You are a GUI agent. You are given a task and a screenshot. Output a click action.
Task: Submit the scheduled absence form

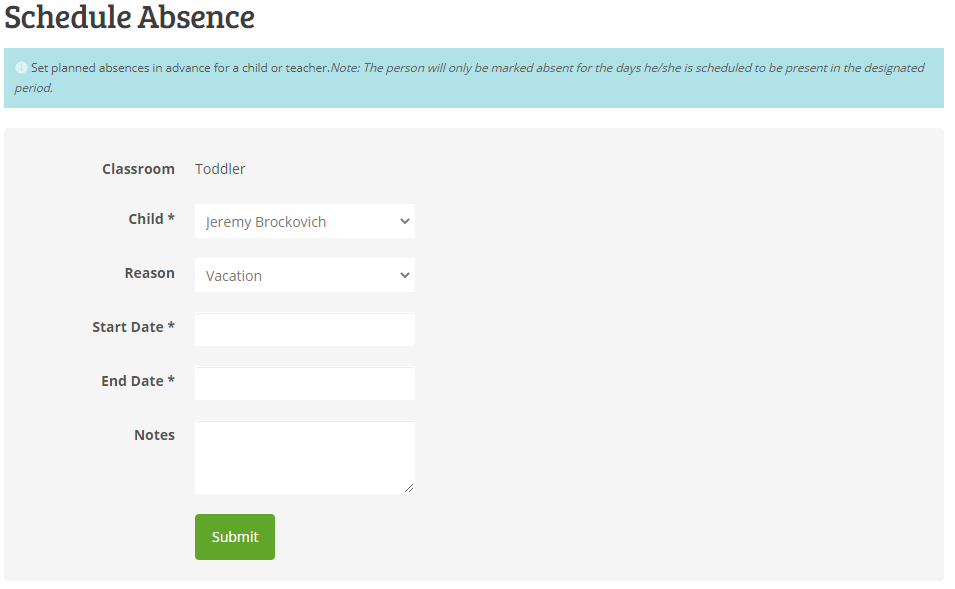(x=234, y=536)
